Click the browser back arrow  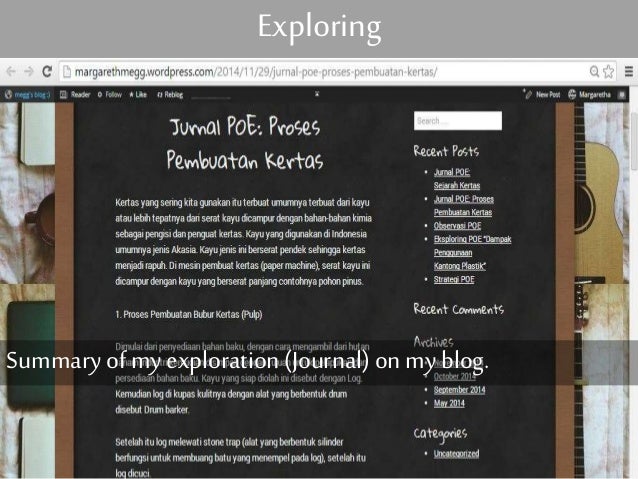point(11,72)
